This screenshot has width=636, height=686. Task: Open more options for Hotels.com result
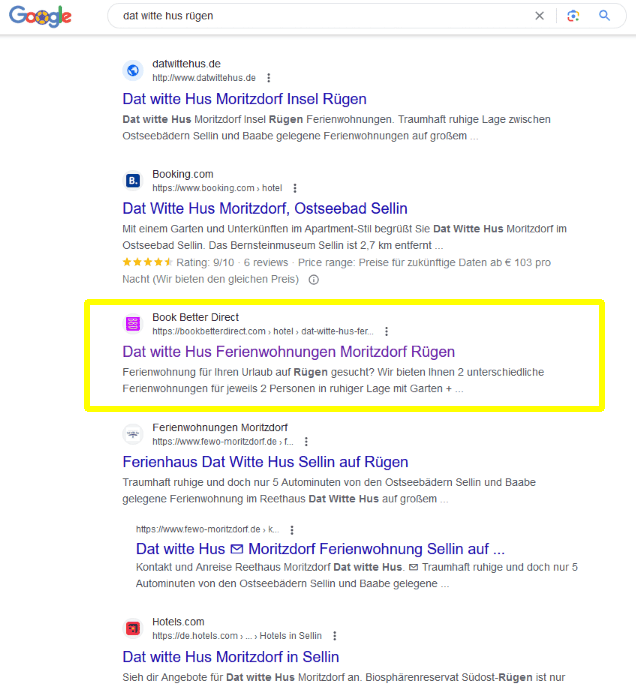[334, 635]
